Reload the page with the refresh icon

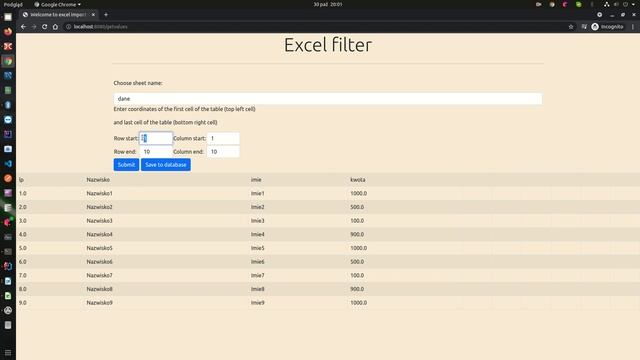44,27
